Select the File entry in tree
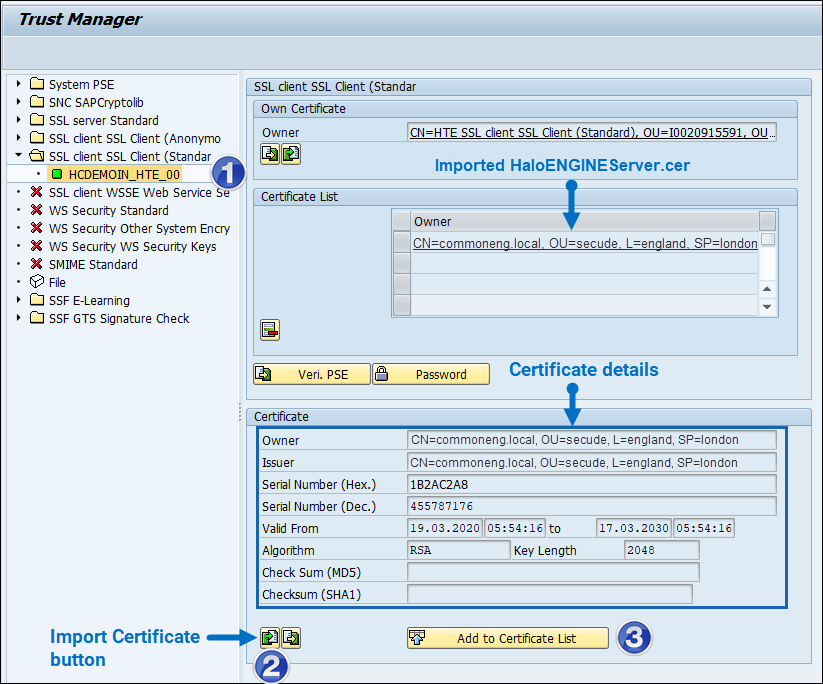Viewport: 823px width, 684px height. click(x=57, y=282)
